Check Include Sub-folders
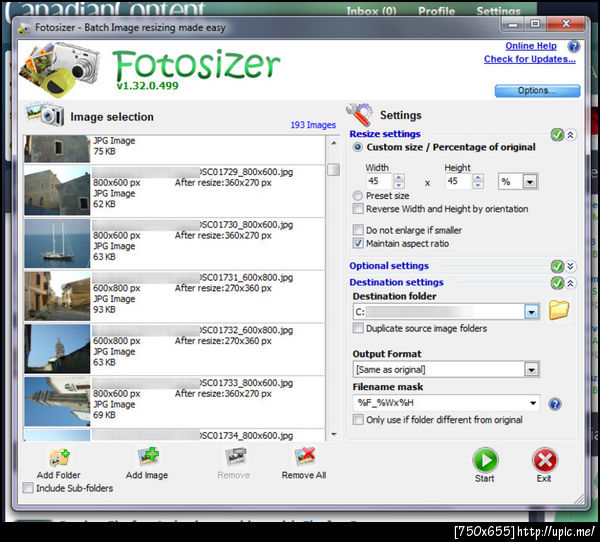This screenshot has width=600, height=542. (x=28, y=488)
